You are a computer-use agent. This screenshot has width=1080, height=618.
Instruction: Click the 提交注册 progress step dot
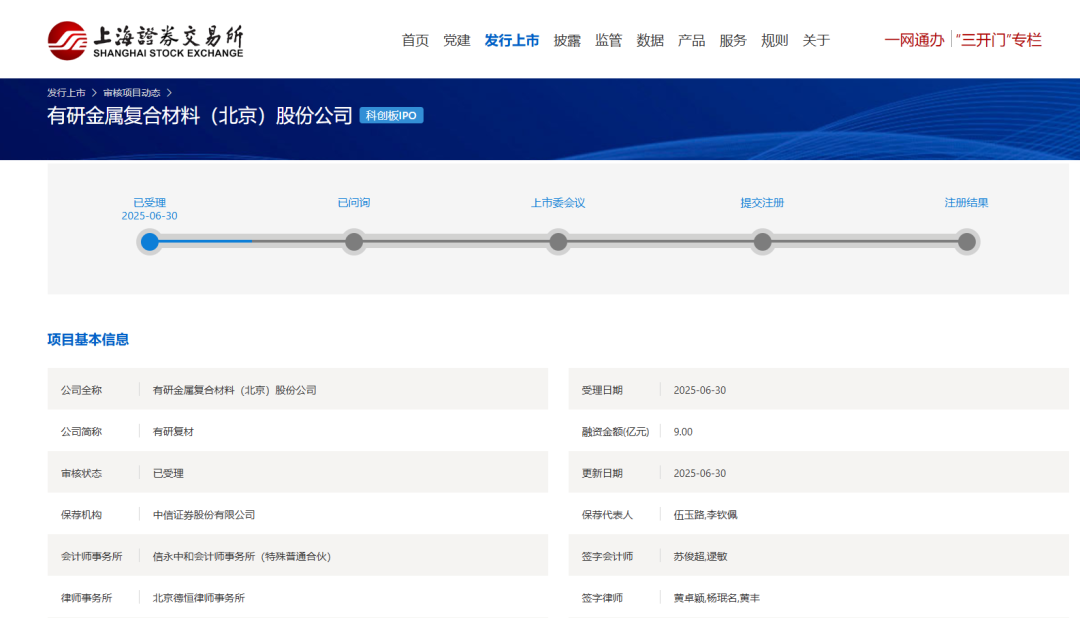[x=762, y=242]
